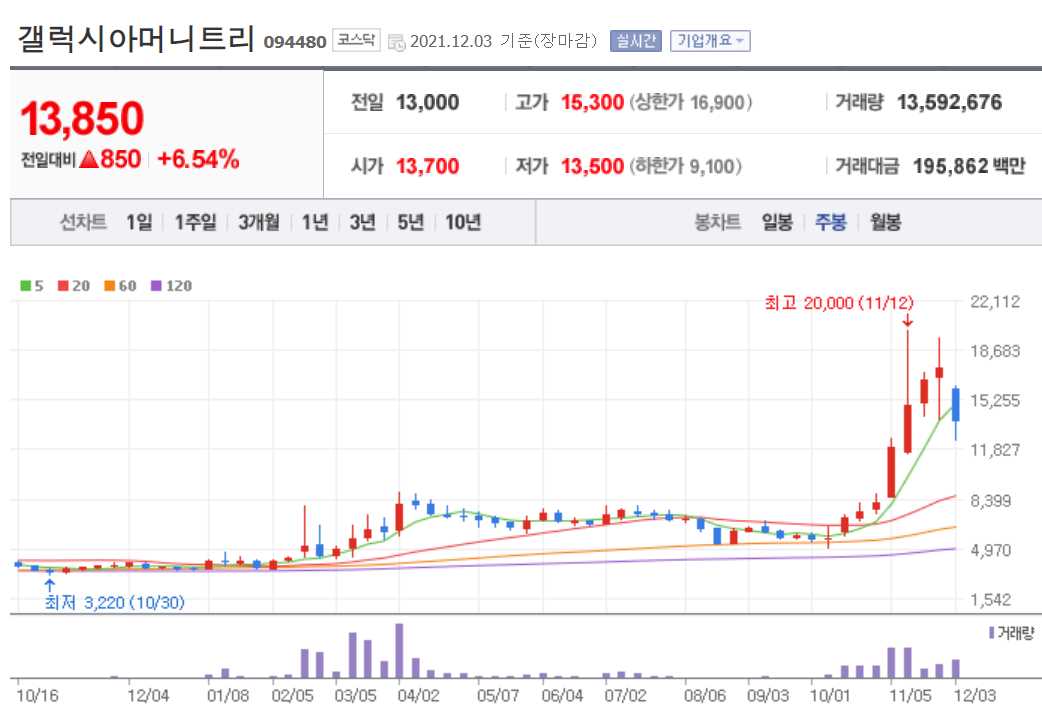Click the 07/02 x-axis date label

coord(625,696)
